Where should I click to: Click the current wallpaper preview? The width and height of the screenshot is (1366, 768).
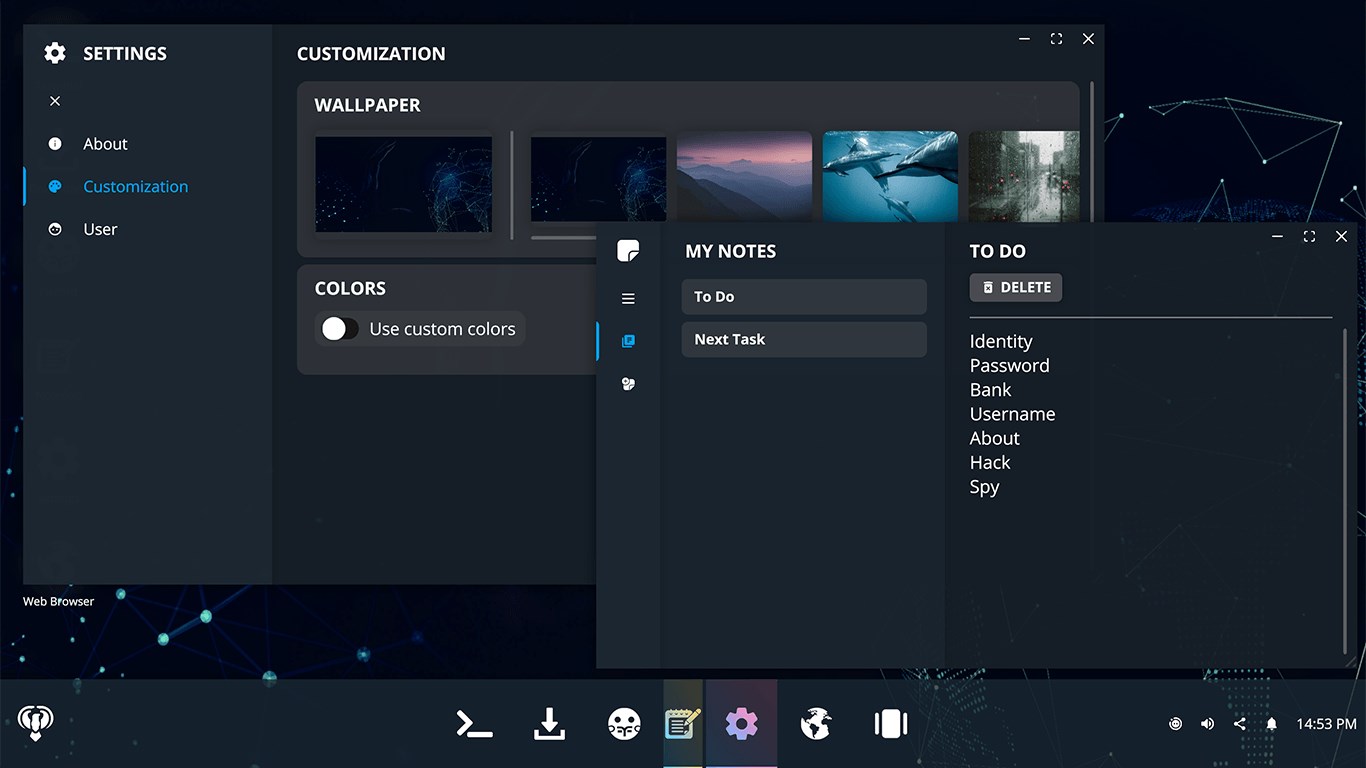pyautogui.click(x=404, y=185)
